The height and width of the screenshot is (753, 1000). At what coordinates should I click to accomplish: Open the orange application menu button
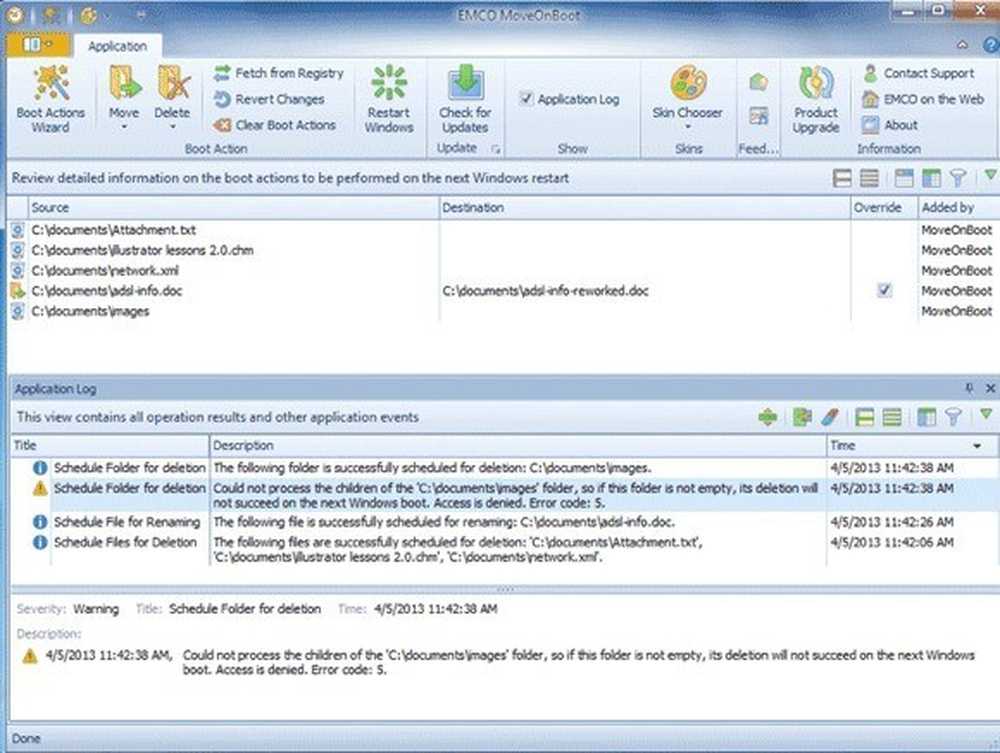(x=38, y=44)
